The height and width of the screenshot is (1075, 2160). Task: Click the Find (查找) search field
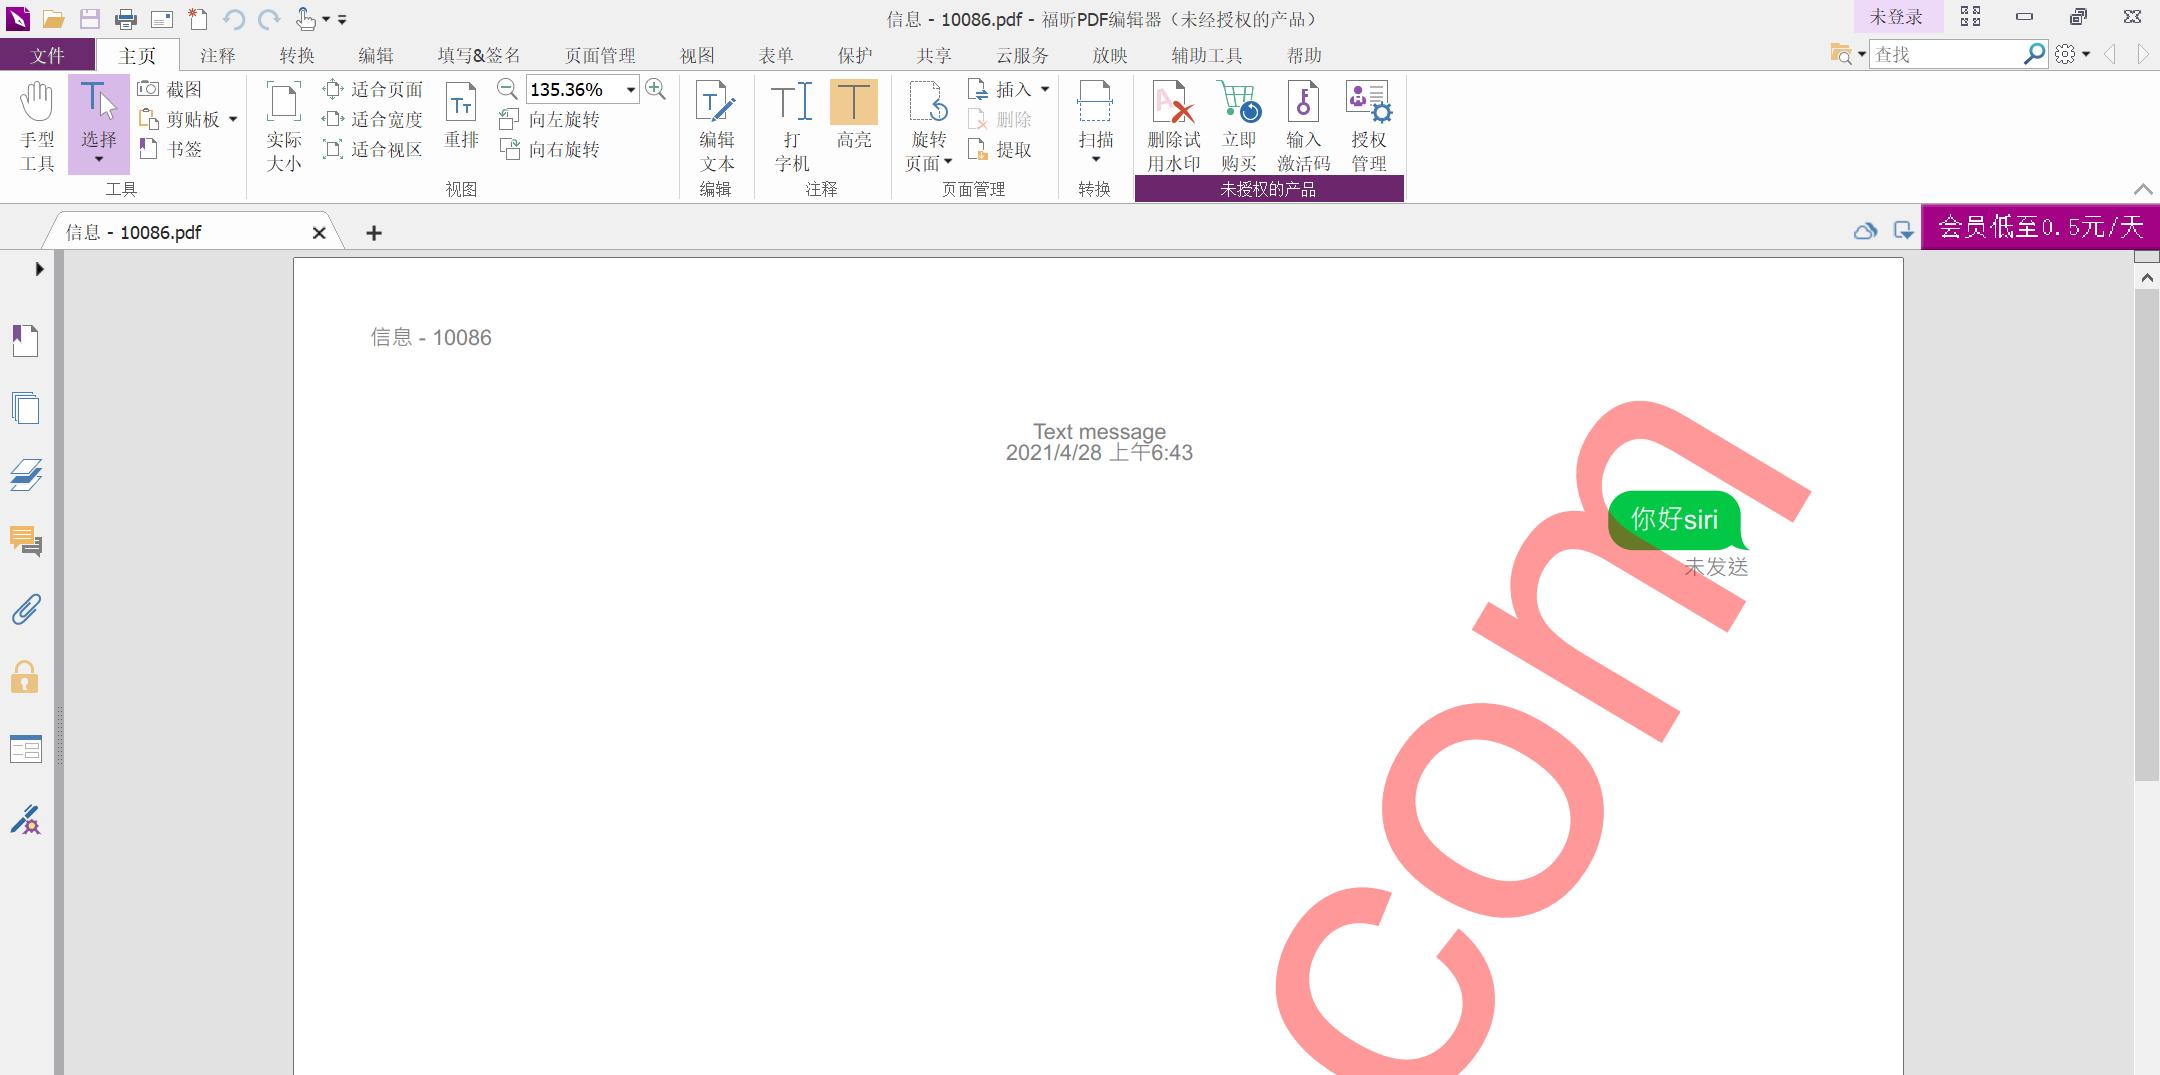(x=1945, y=55)
